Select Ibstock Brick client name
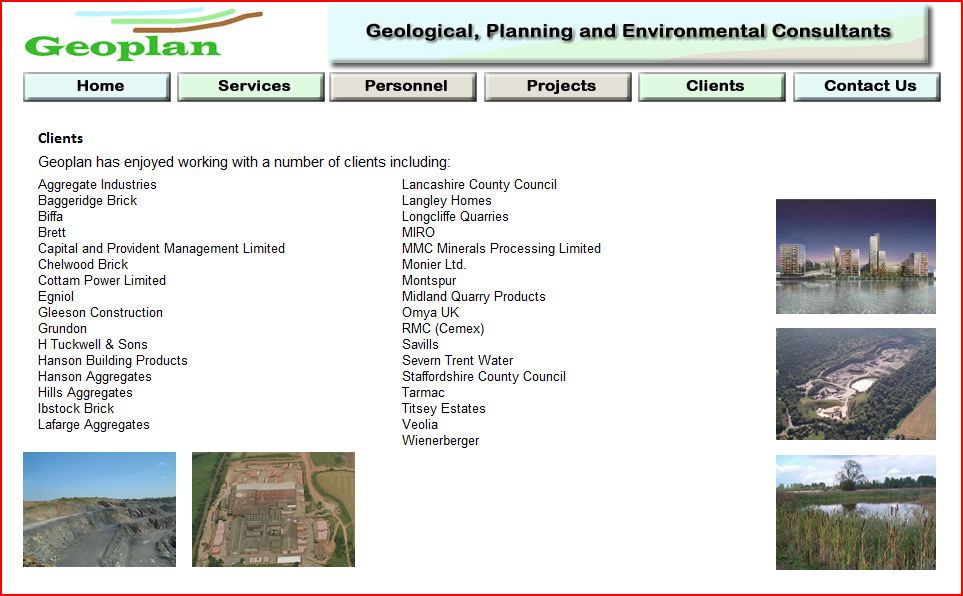The height and width of the screenshot is (596, 963). (76, 409)
